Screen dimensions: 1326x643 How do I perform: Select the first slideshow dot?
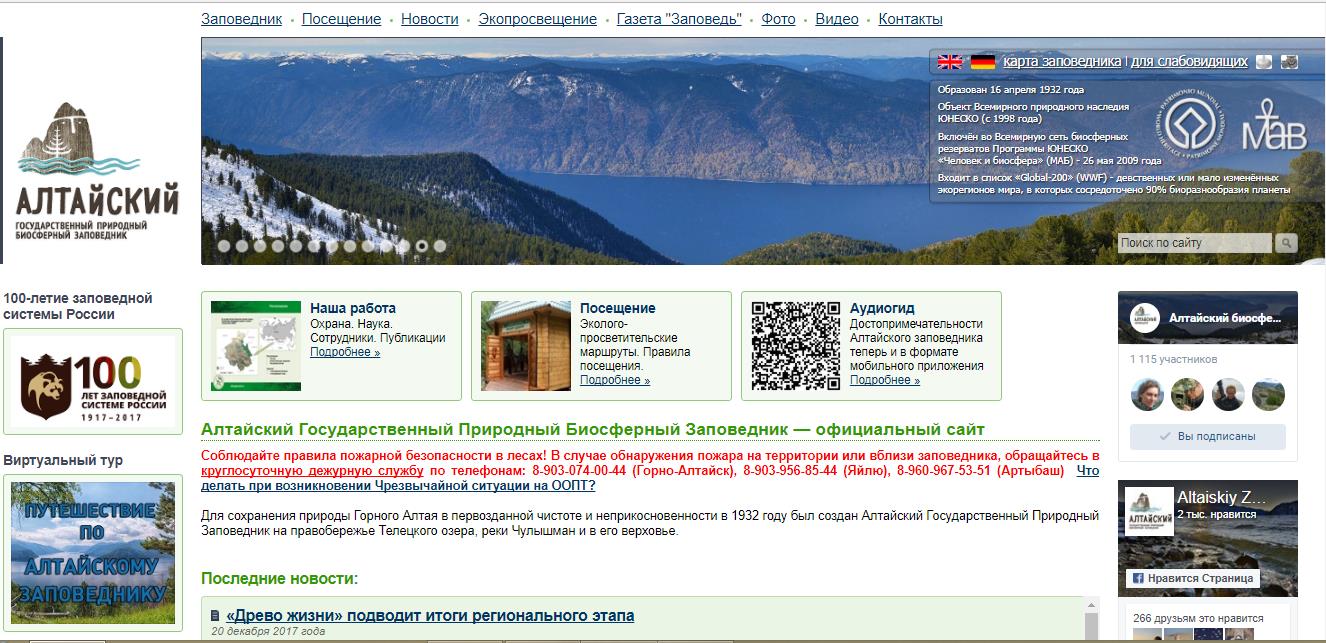coord(224,245)
